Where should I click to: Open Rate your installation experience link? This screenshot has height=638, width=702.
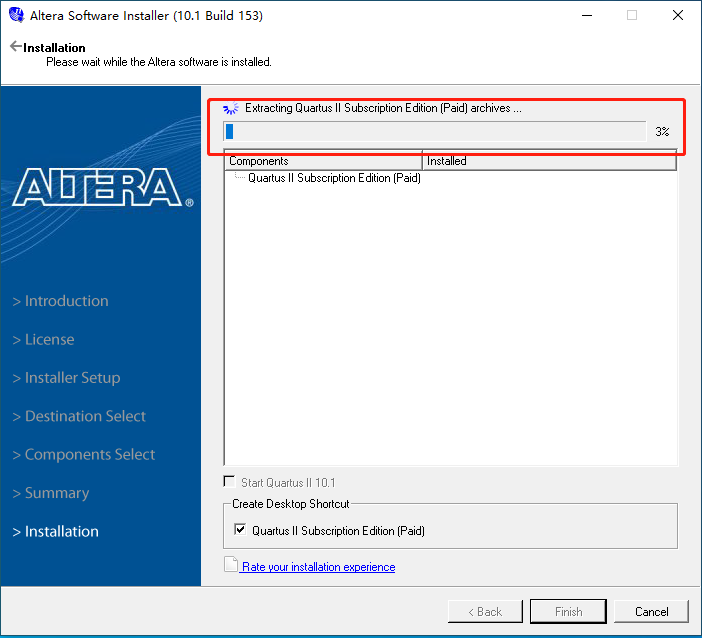318,567
